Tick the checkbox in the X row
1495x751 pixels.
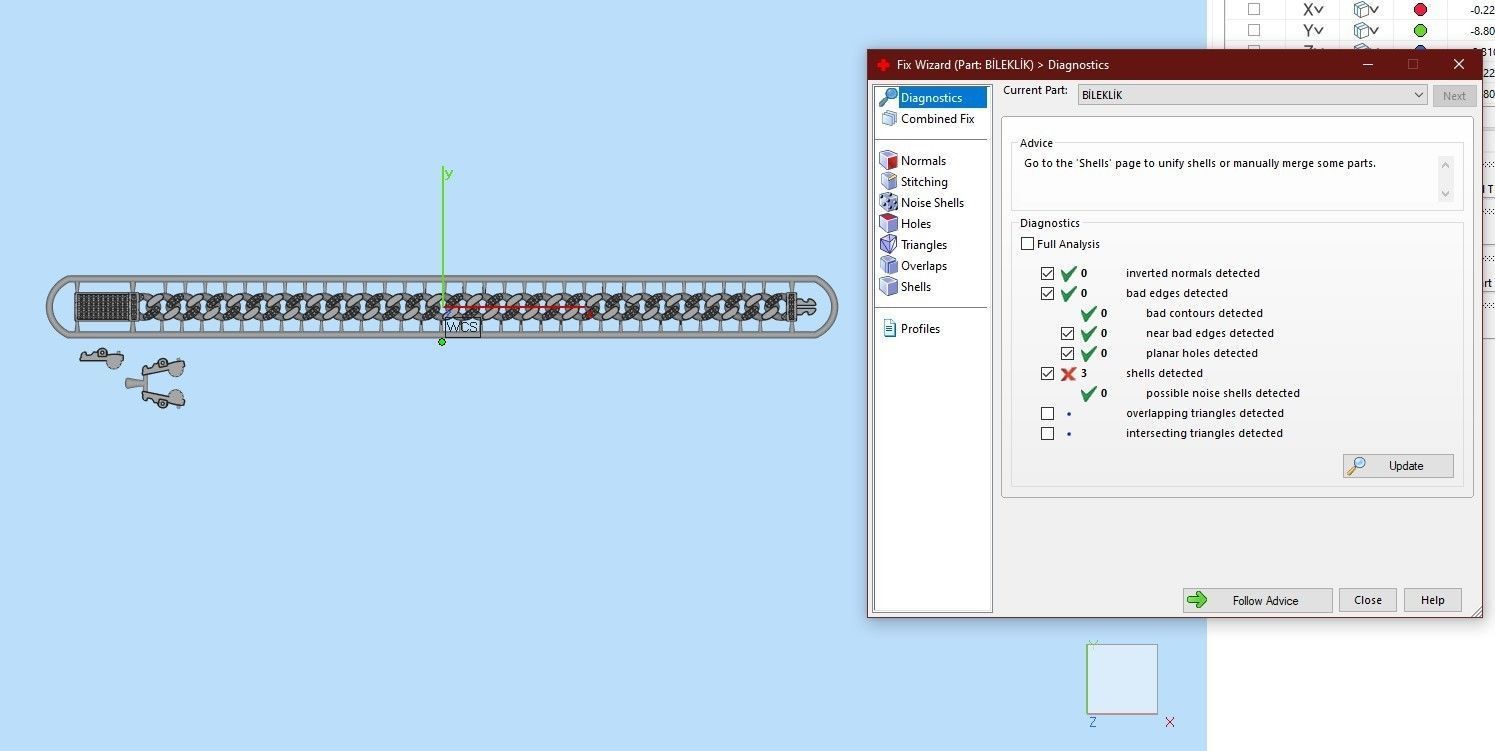pyautogui.click(x=1253, y=9)
